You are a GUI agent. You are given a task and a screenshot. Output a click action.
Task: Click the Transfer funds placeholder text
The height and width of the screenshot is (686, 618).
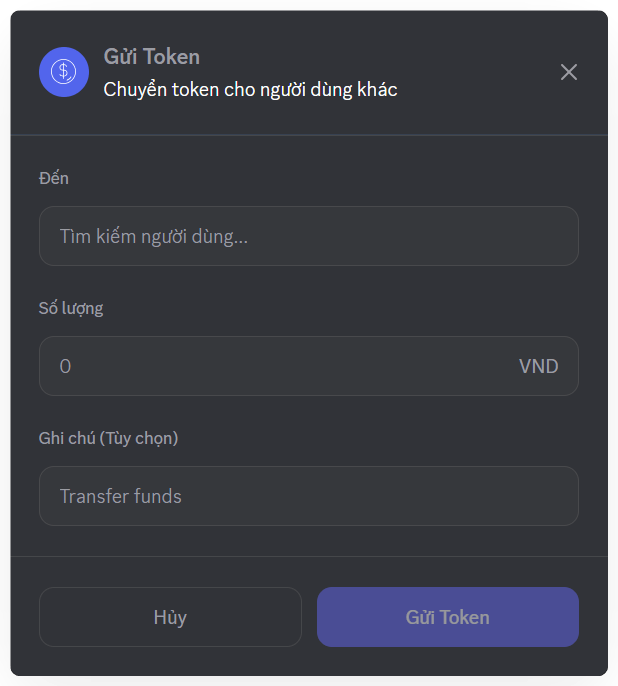[121, 496]
